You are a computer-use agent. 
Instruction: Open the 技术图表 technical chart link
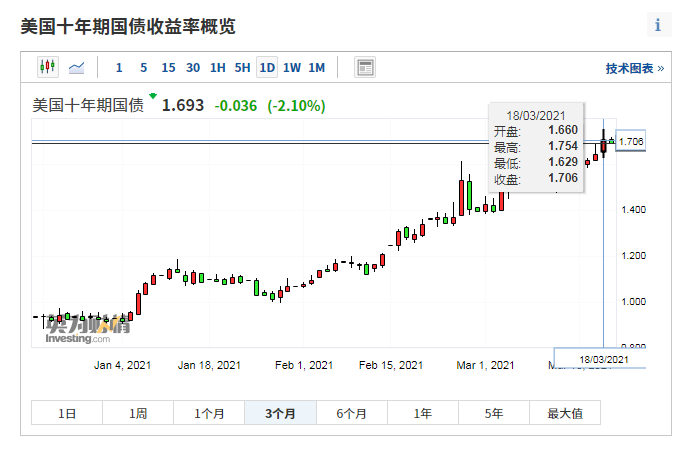tap(634, 69)
